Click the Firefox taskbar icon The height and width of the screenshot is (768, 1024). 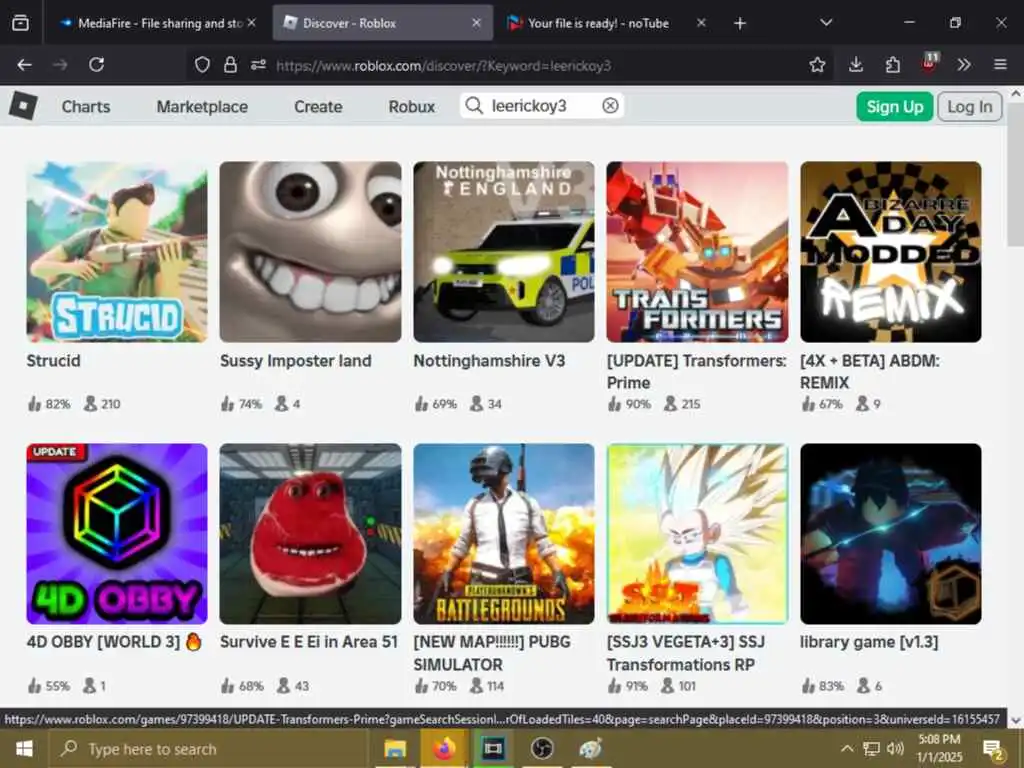444,749
